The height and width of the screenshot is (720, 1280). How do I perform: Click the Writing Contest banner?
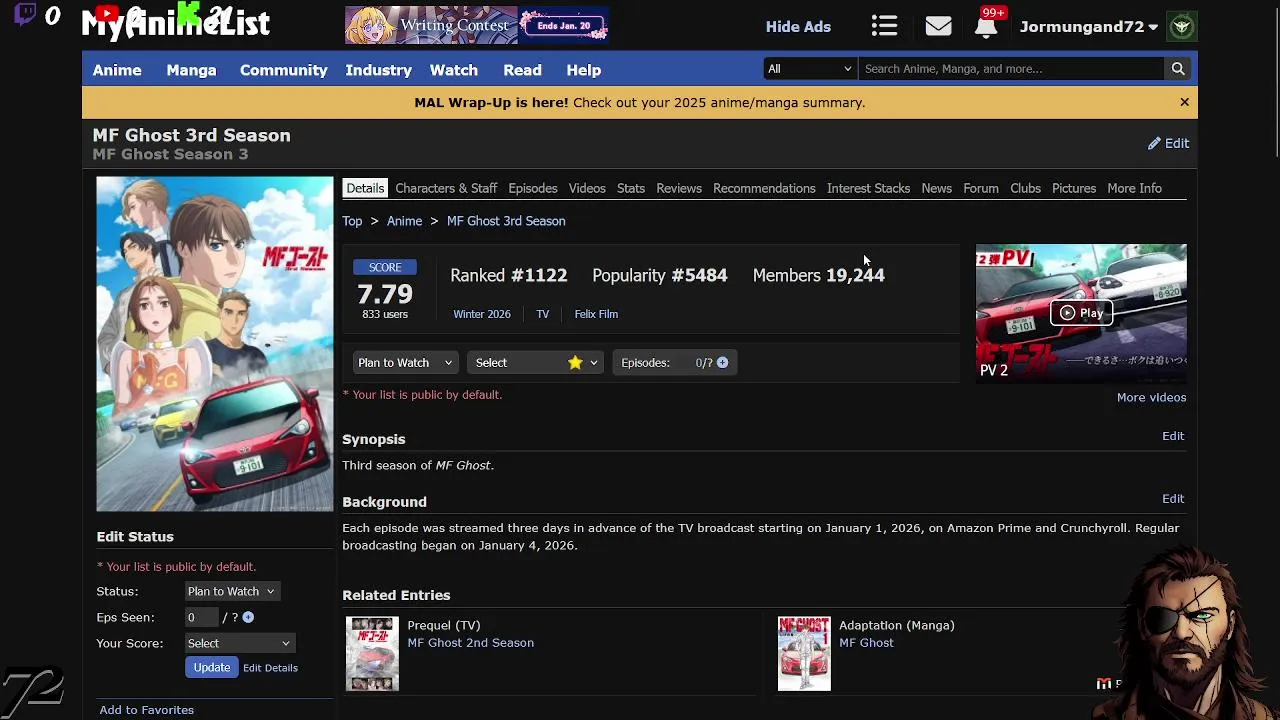pyautogui.click(x=477, y=25)
